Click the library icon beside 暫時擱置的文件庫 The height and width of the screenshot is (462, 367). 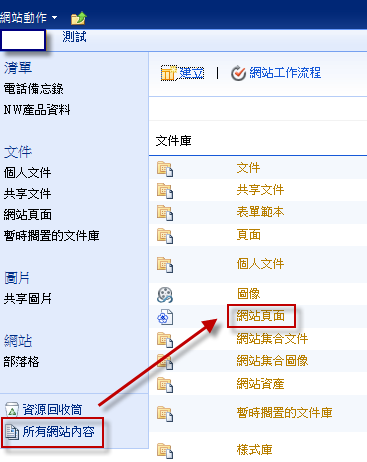coord(165,414)
